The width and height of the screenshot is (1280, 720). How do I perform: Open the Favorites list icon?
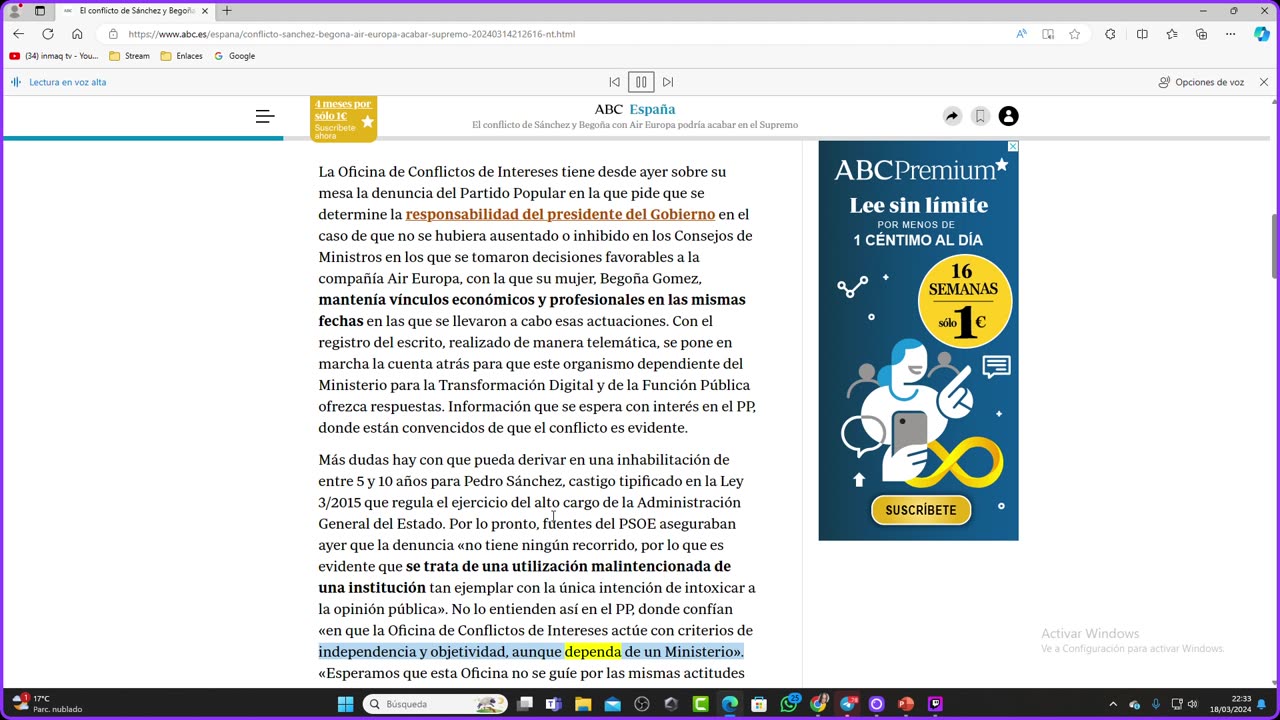point(1172,34)
